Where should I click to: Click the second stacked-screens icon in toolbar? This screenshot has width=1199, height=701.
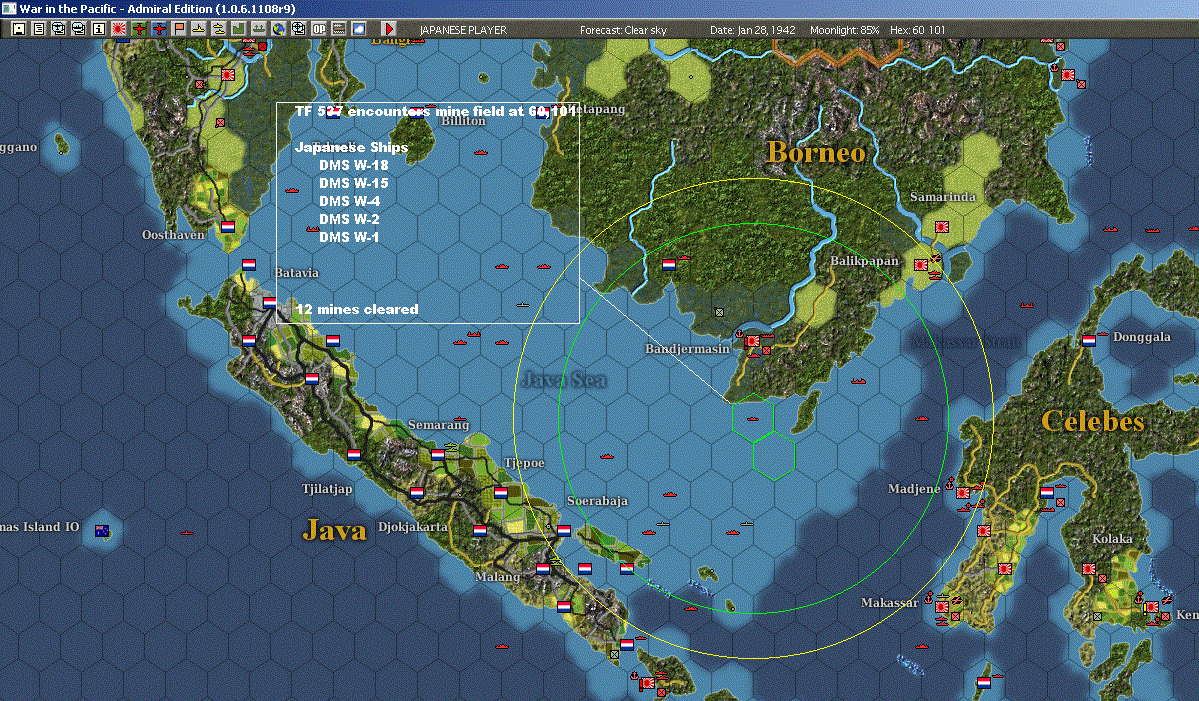click(79, 29)
